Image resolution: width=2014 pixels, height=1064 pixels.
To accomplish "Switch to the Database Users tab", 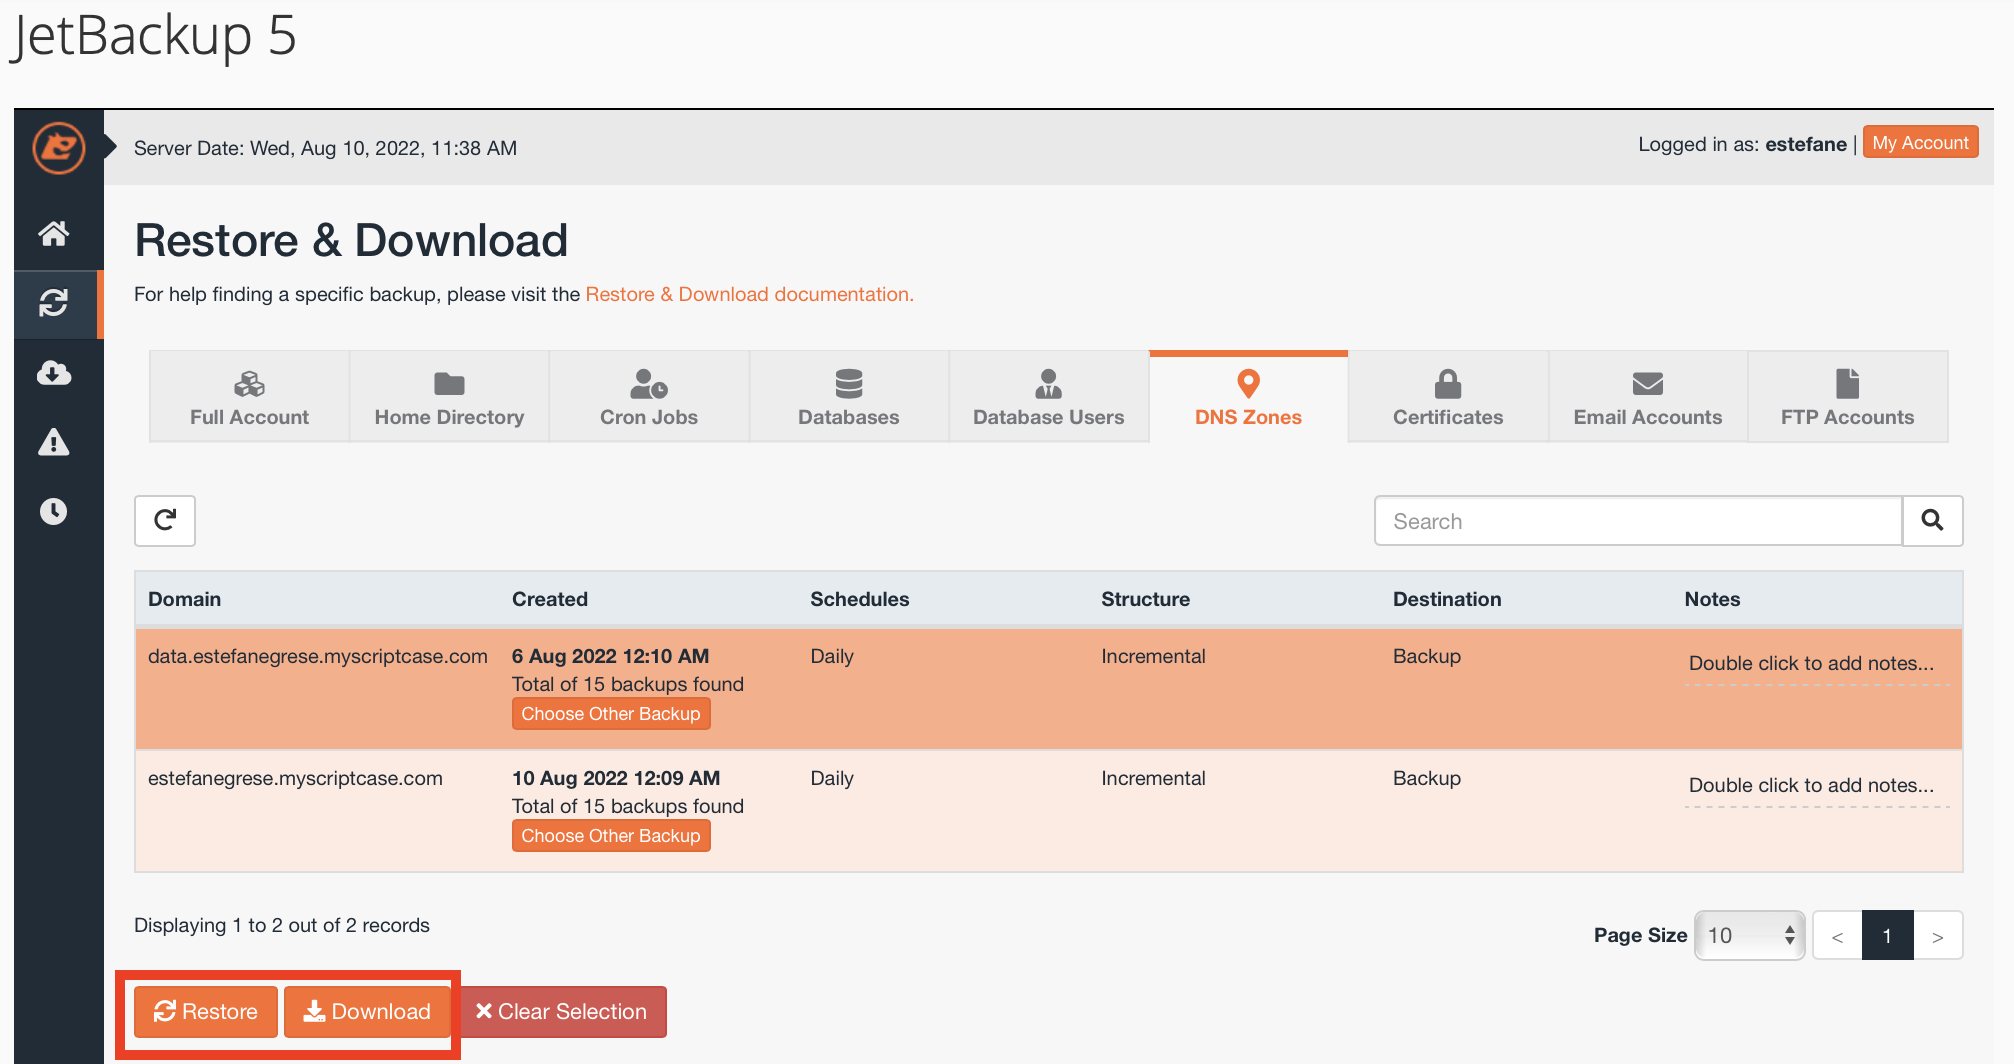I will 1049,397.
